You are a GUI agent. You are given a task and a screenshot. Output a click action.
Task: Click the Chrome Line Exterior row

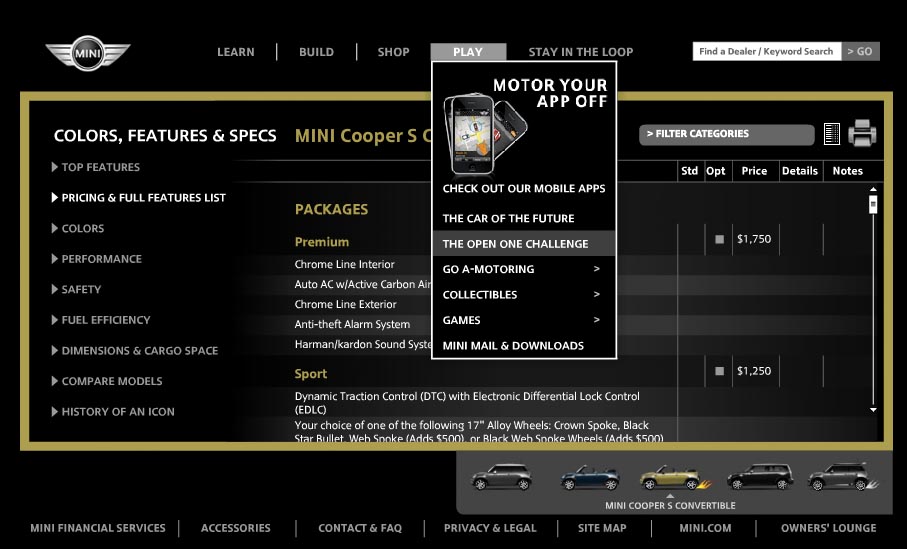pyautogui.click(x=345, y=304)
